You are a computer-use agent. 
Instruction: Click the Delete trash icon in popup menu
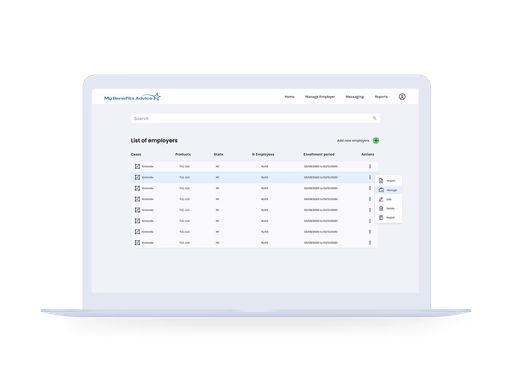(381, 208)
